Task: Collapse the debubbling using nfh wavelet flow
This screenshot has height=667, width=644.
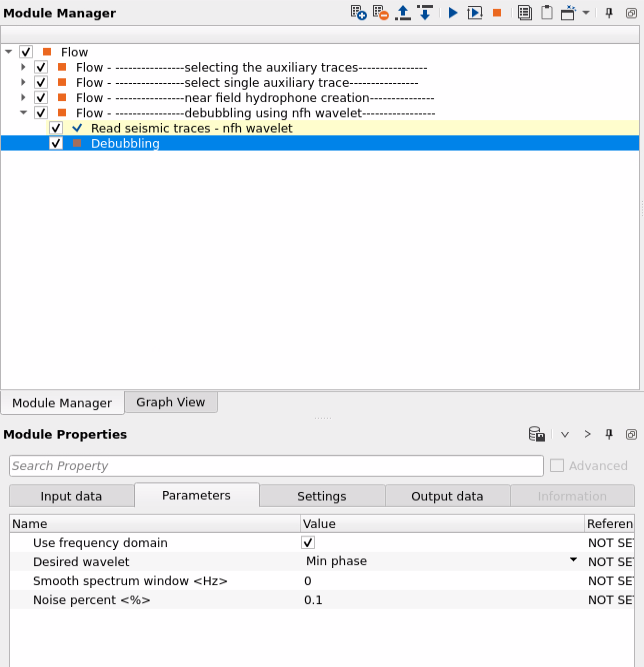Action: coord(25,113)
